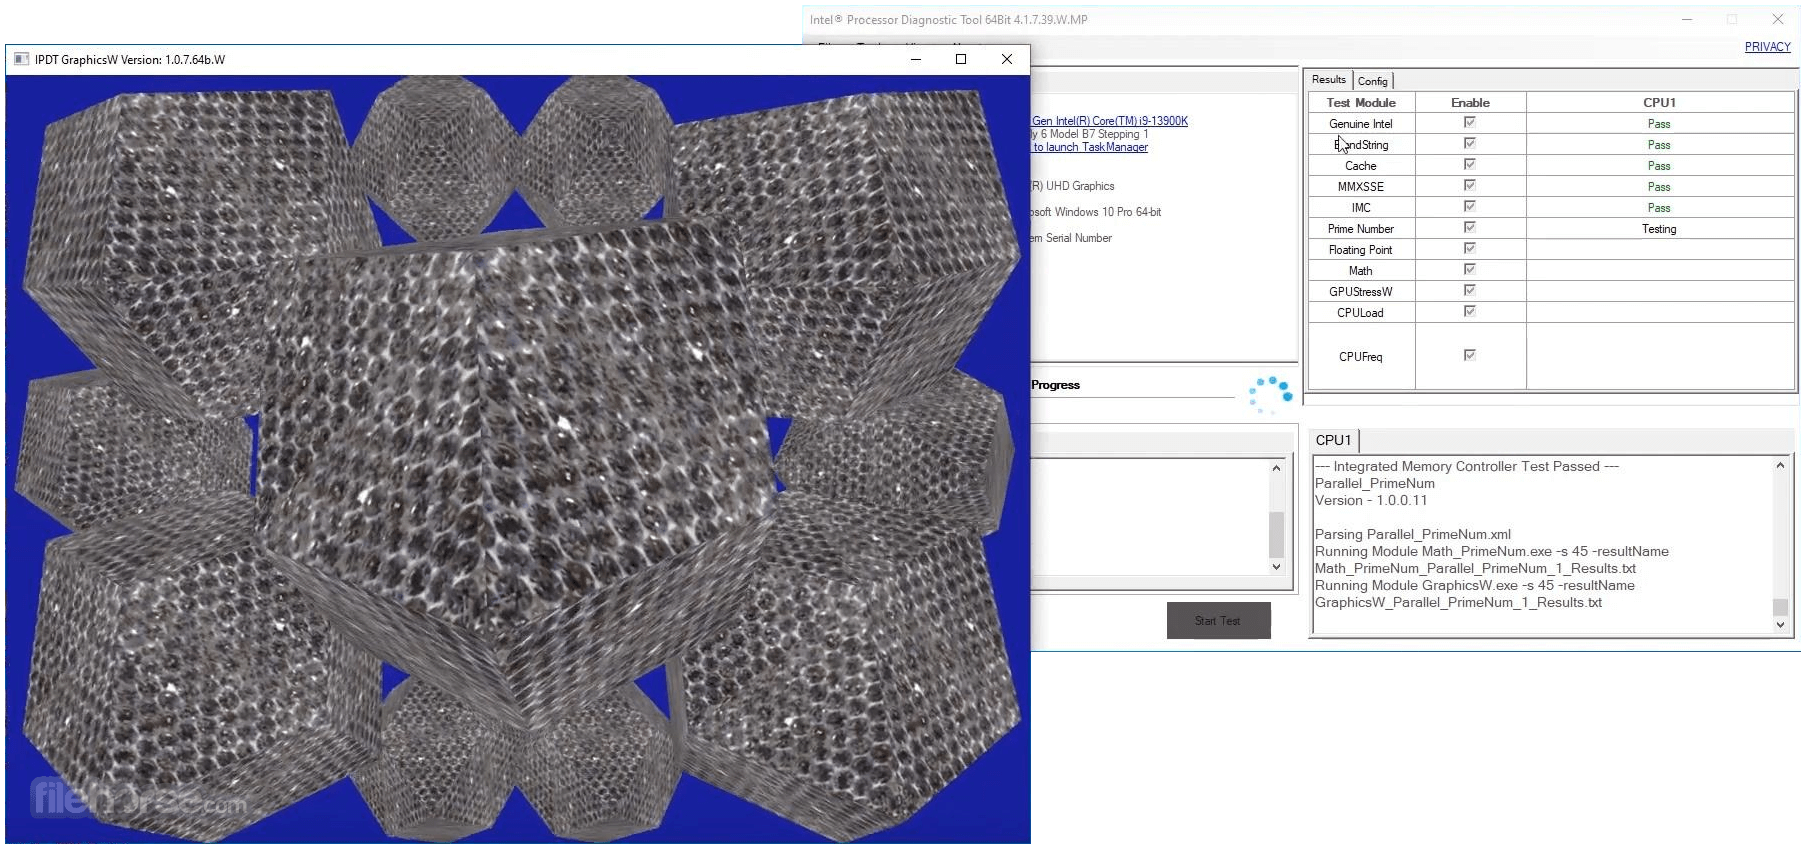Click the 'Running Module Math_PrimeNum.exe' log line
Viewport: 1806px width, 849px height.
[x=1492, y=551]
